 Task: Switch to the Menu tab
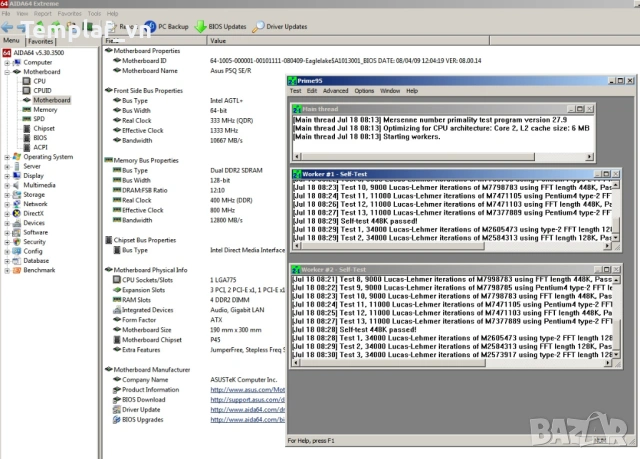[x=11, y=40]
